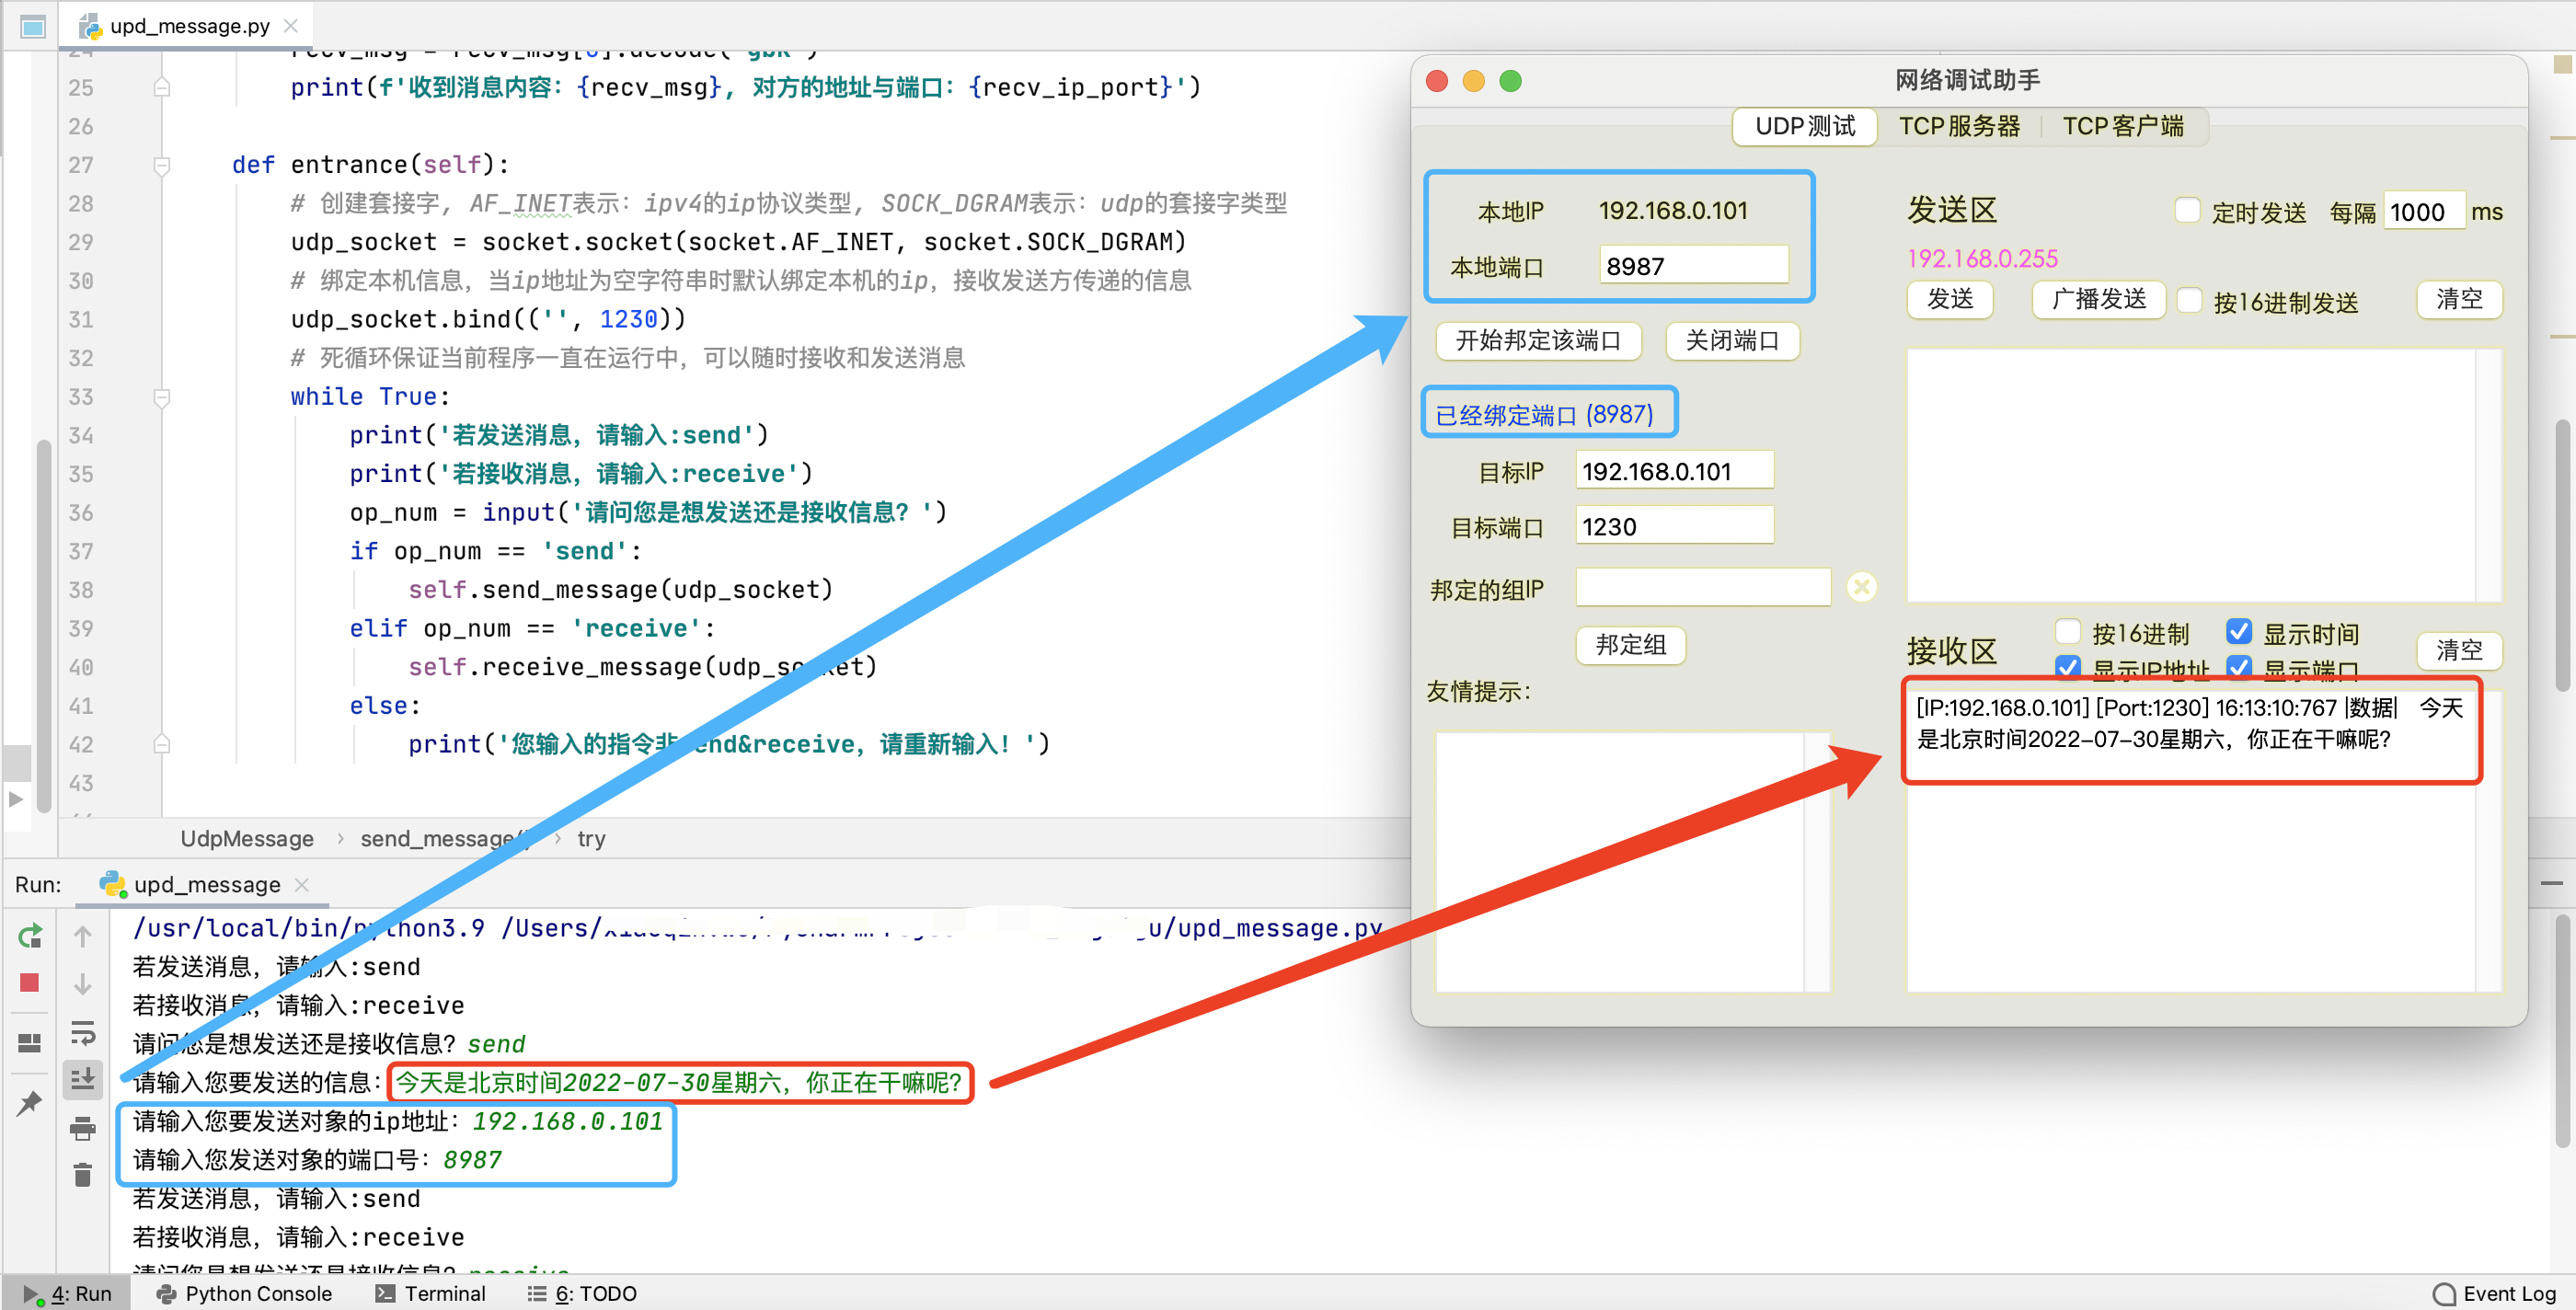This screenshot has width=2576, height=1310.
Task: Click inside the 发送区 message text area
Action: [x=2191, y=475]
